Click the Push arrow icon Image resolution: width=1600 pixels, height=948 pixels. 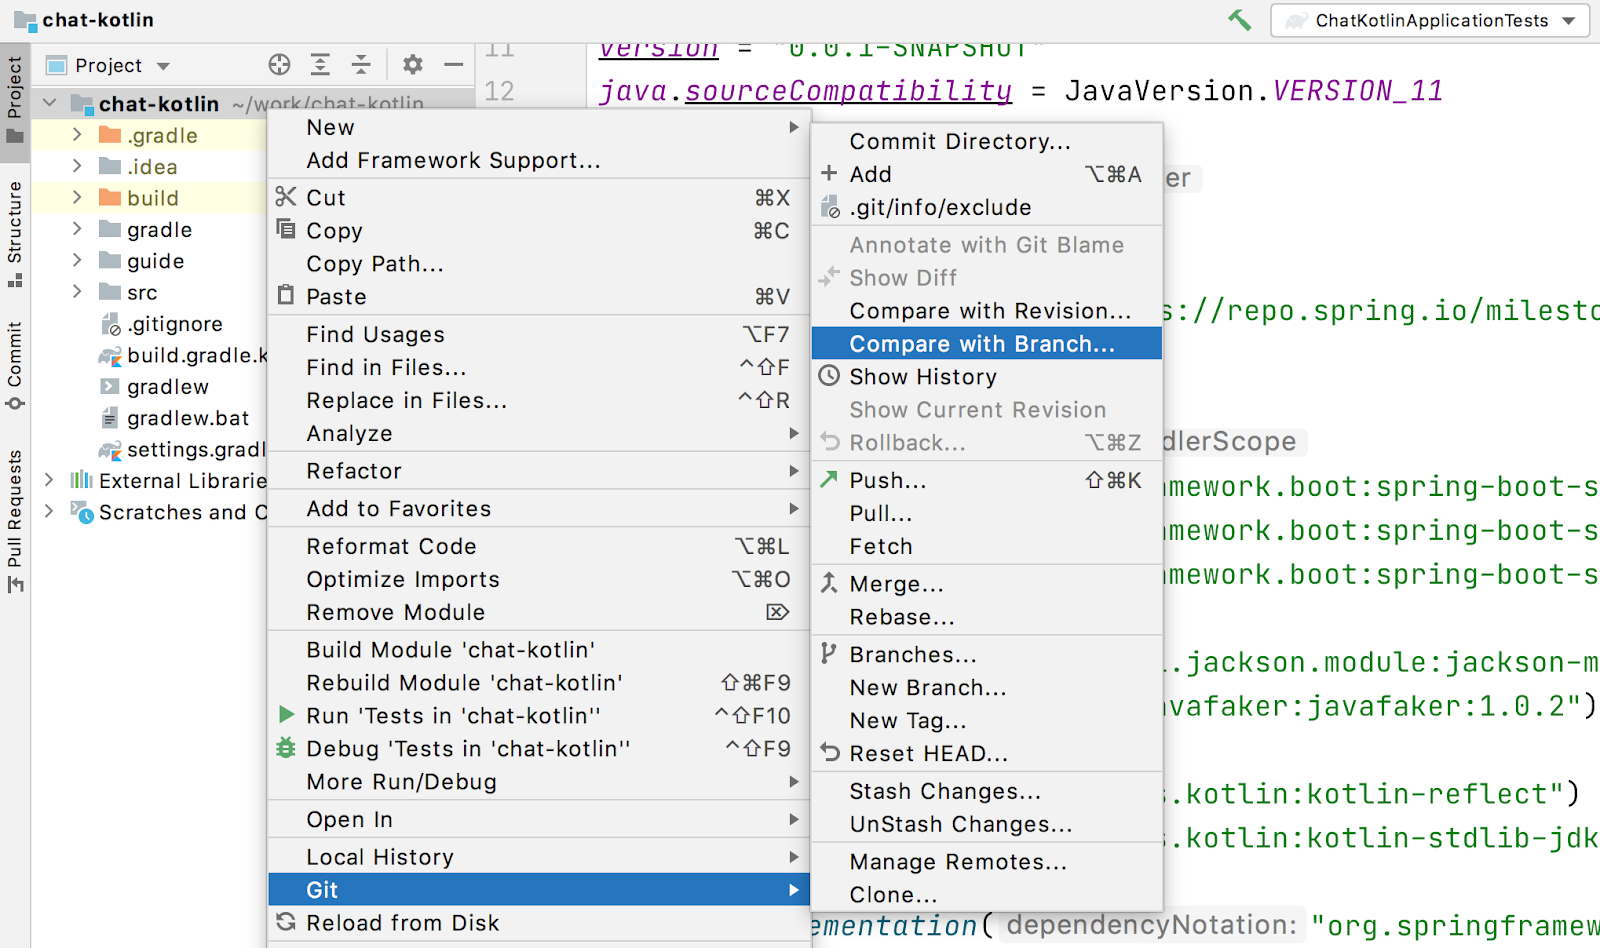pyautogui.click(x=829, y=479)
